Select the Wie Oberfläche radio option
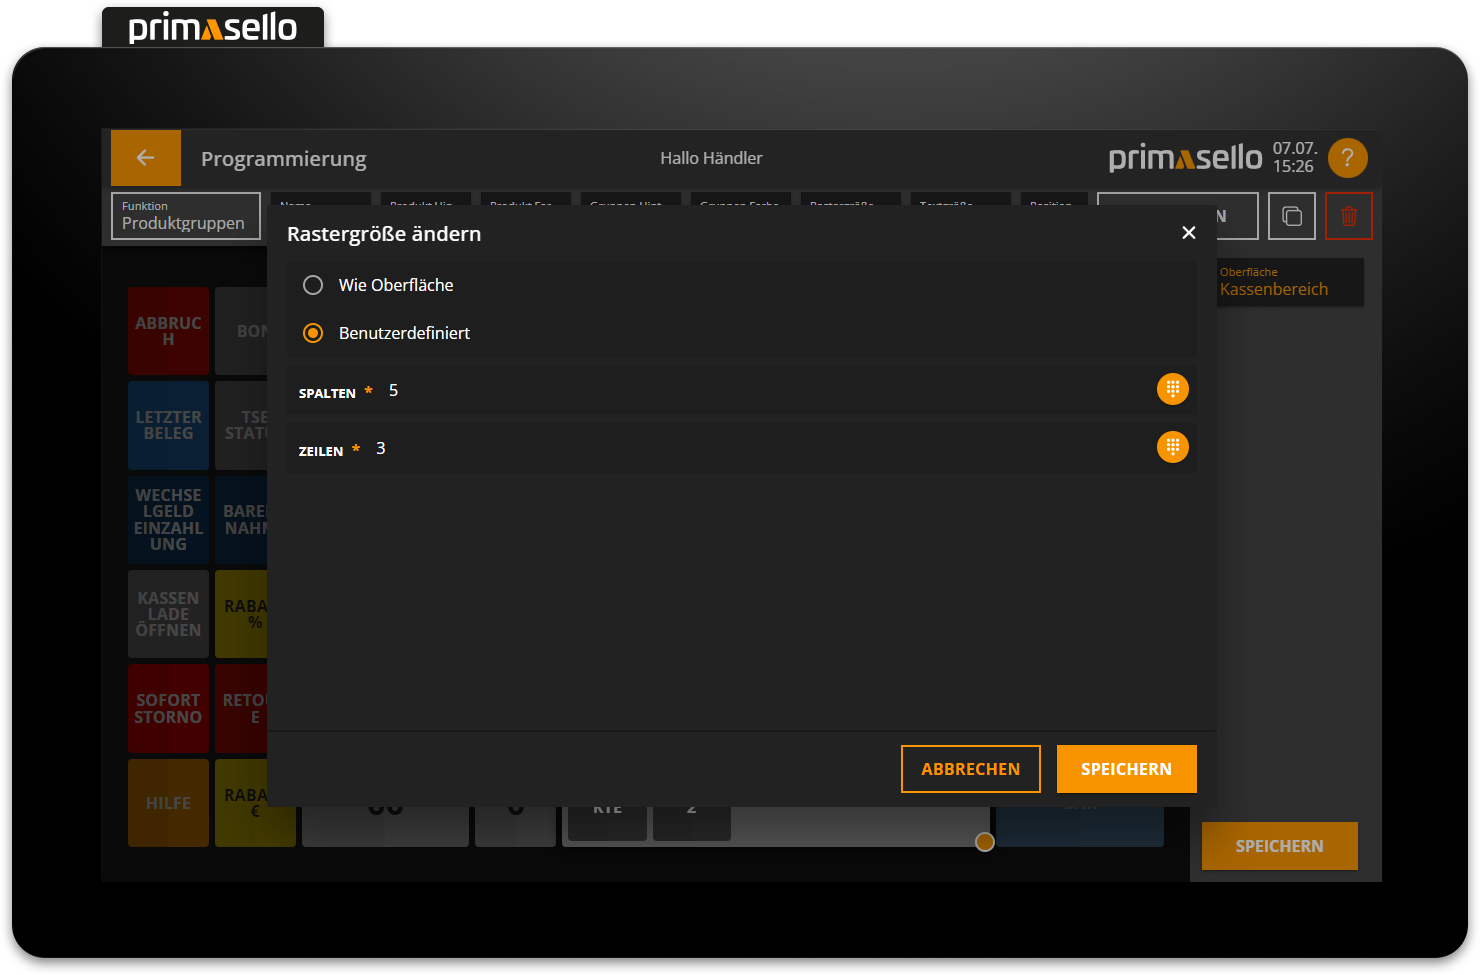The image size is (1480, 975). (x=312, y=284)
